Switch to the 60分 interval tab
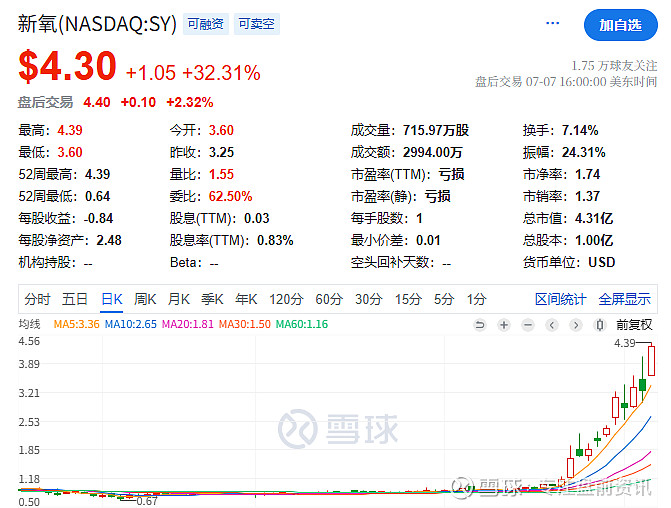671x508 pixels. tap(329, 299)
